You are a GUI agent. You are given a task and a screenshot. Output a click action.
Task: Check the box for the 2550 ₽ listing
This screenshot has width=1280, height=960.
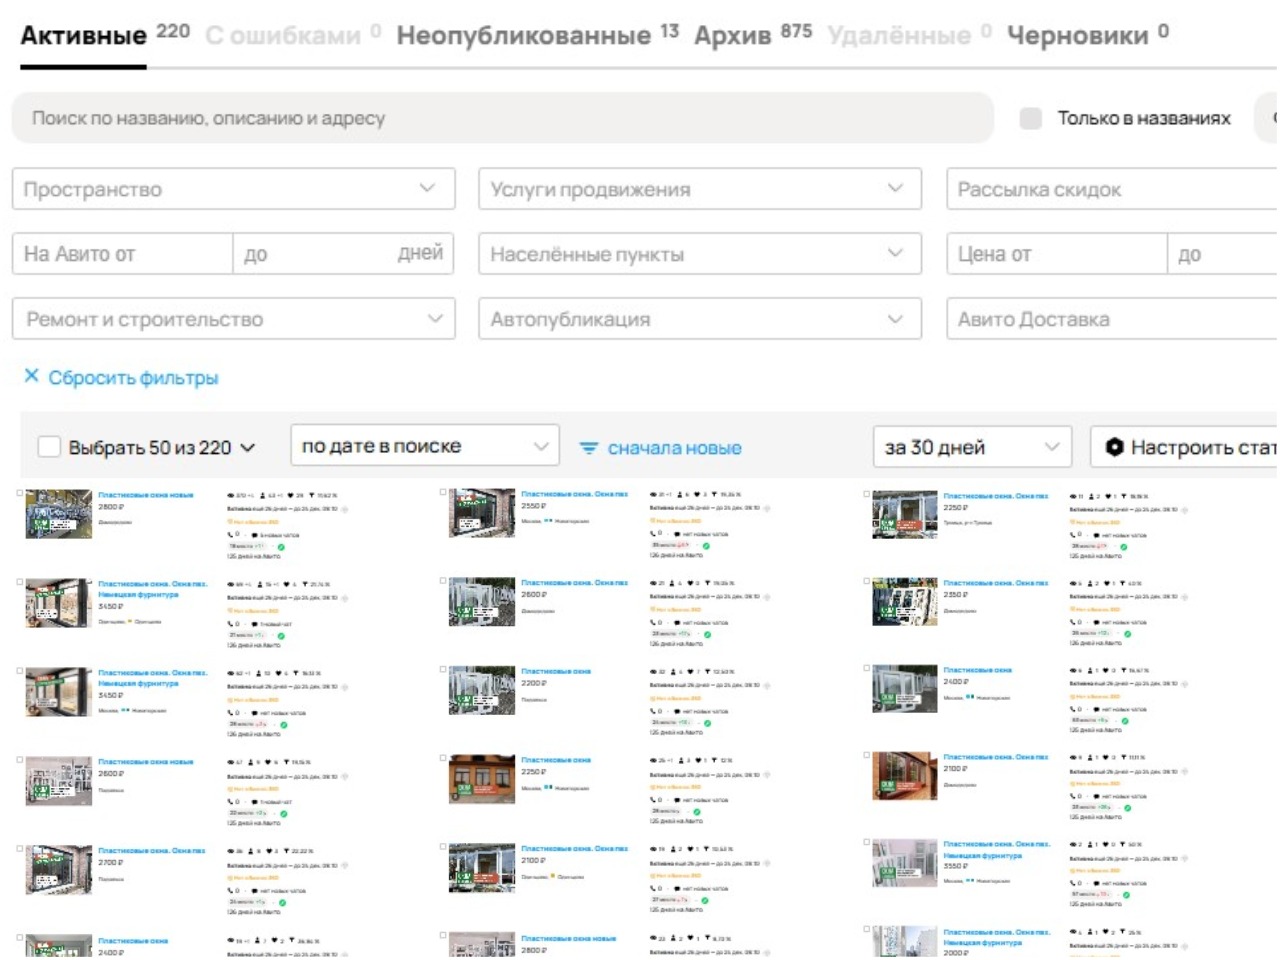443,492
